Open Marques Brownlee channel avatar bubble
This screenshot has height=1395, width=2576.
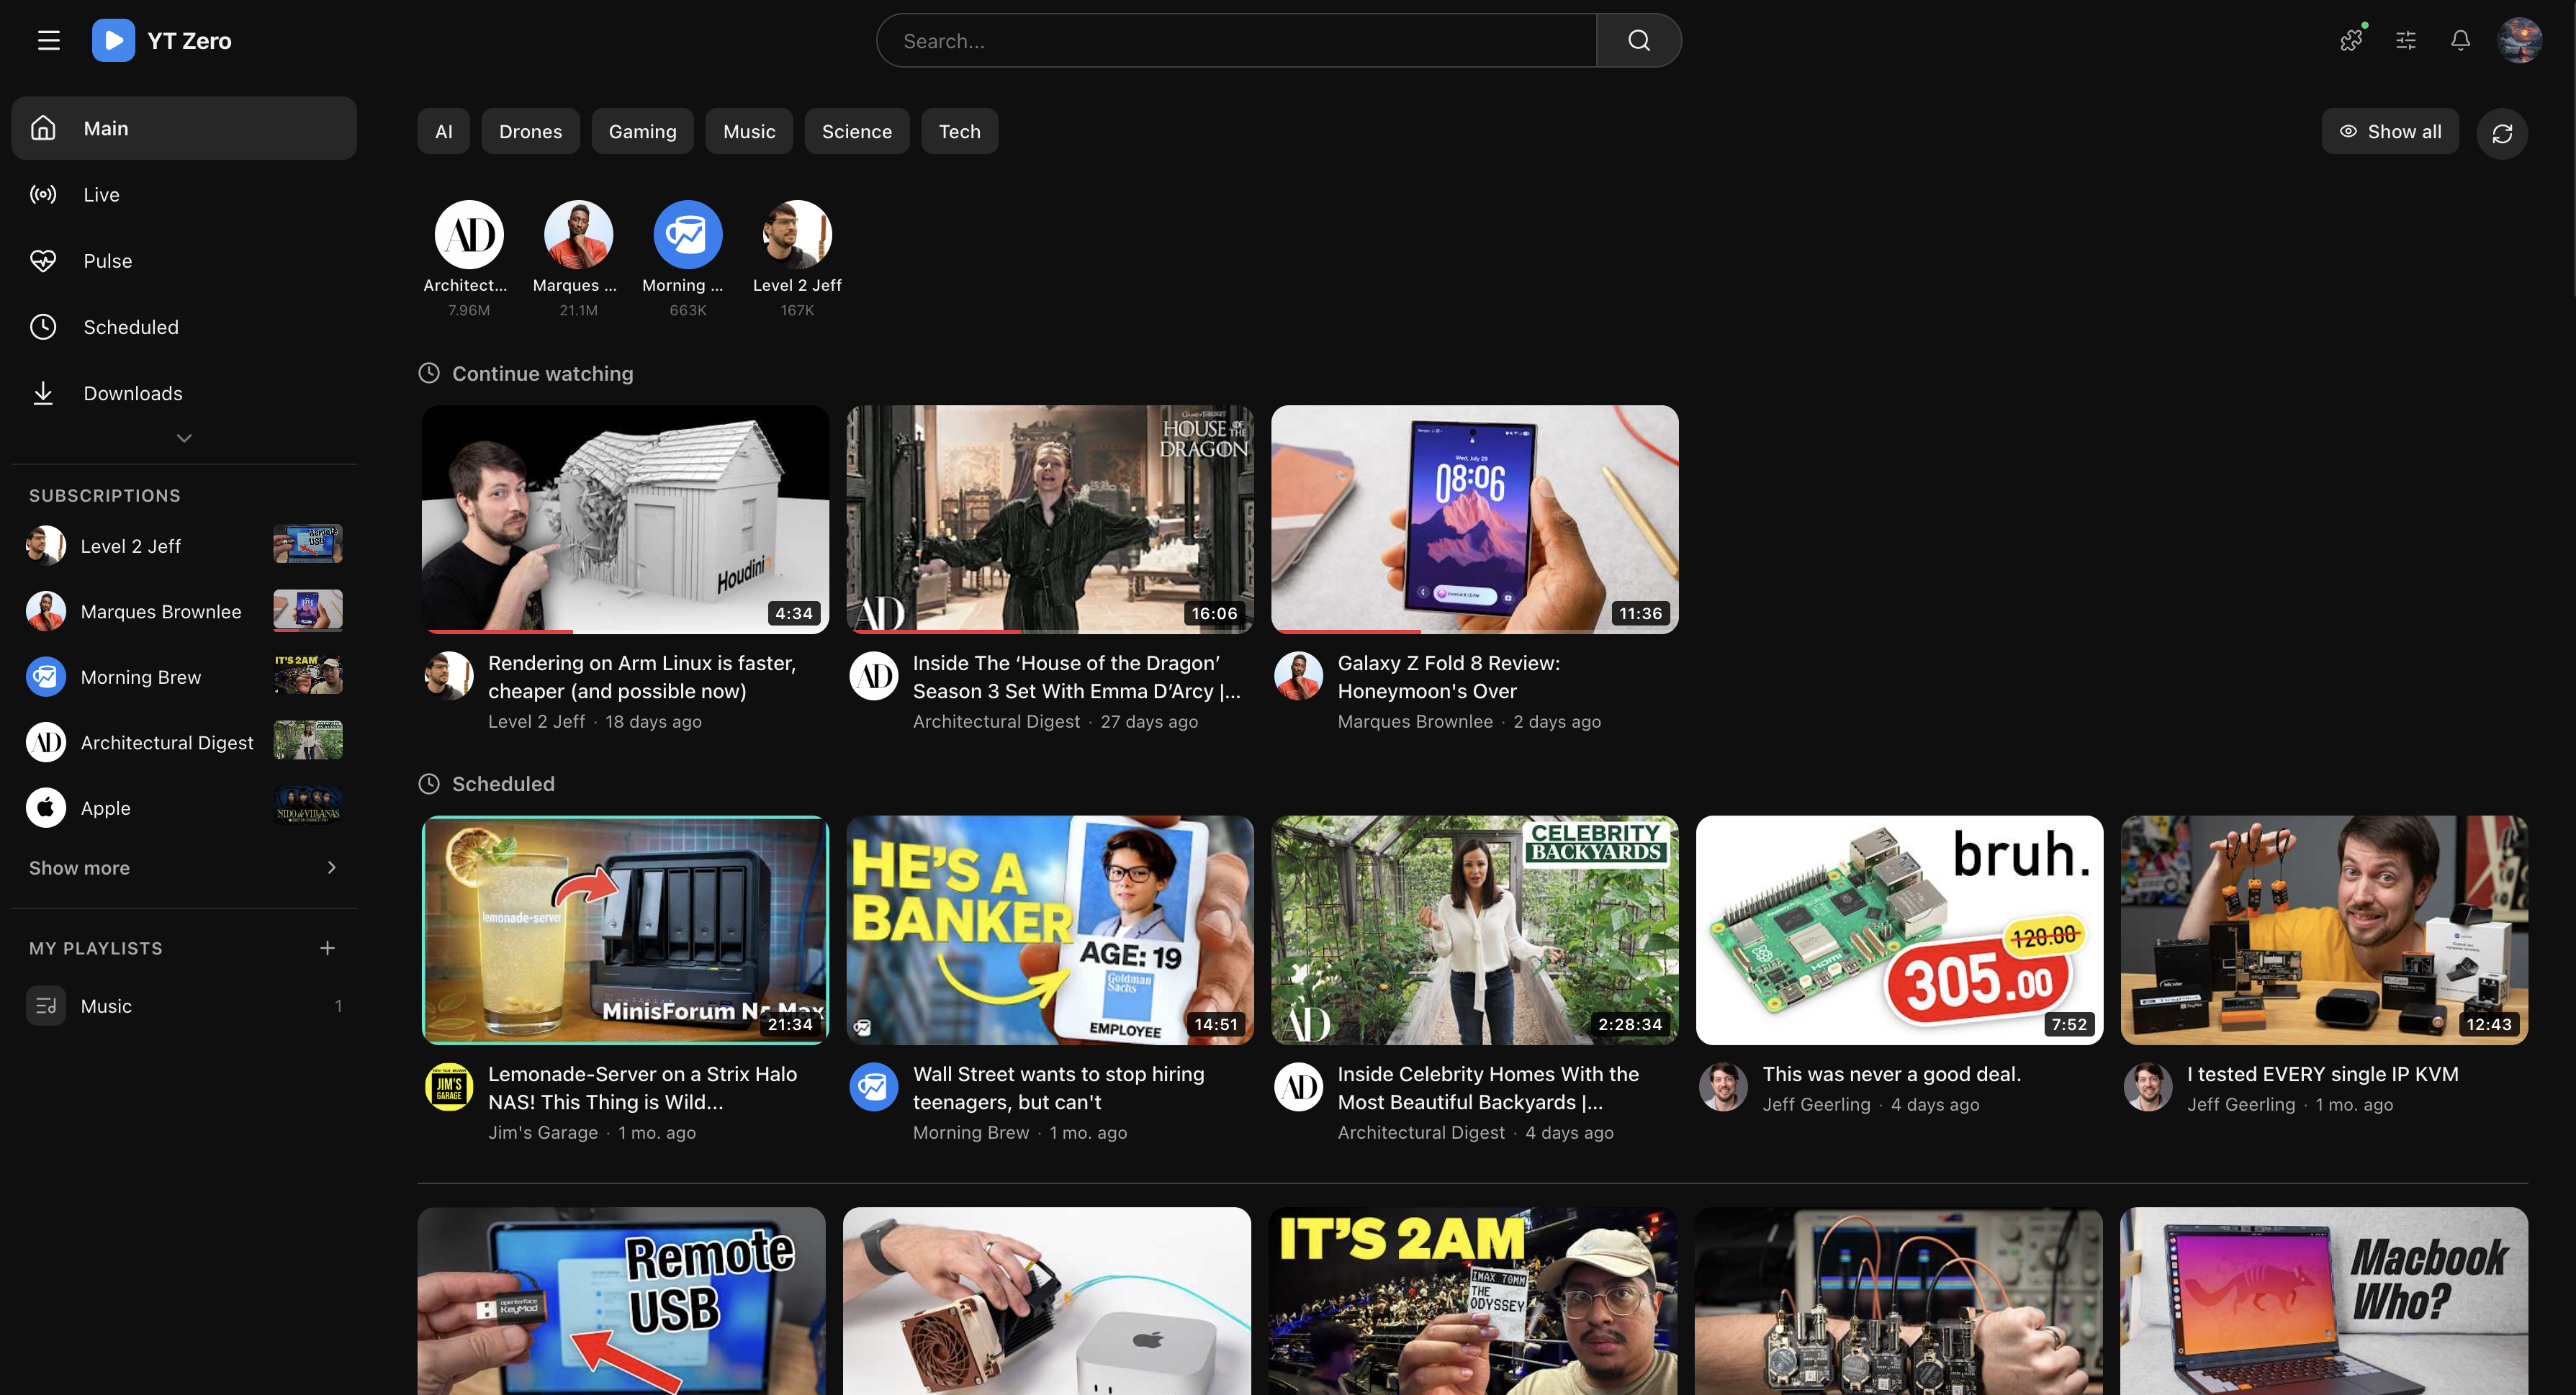click(578, 234)
